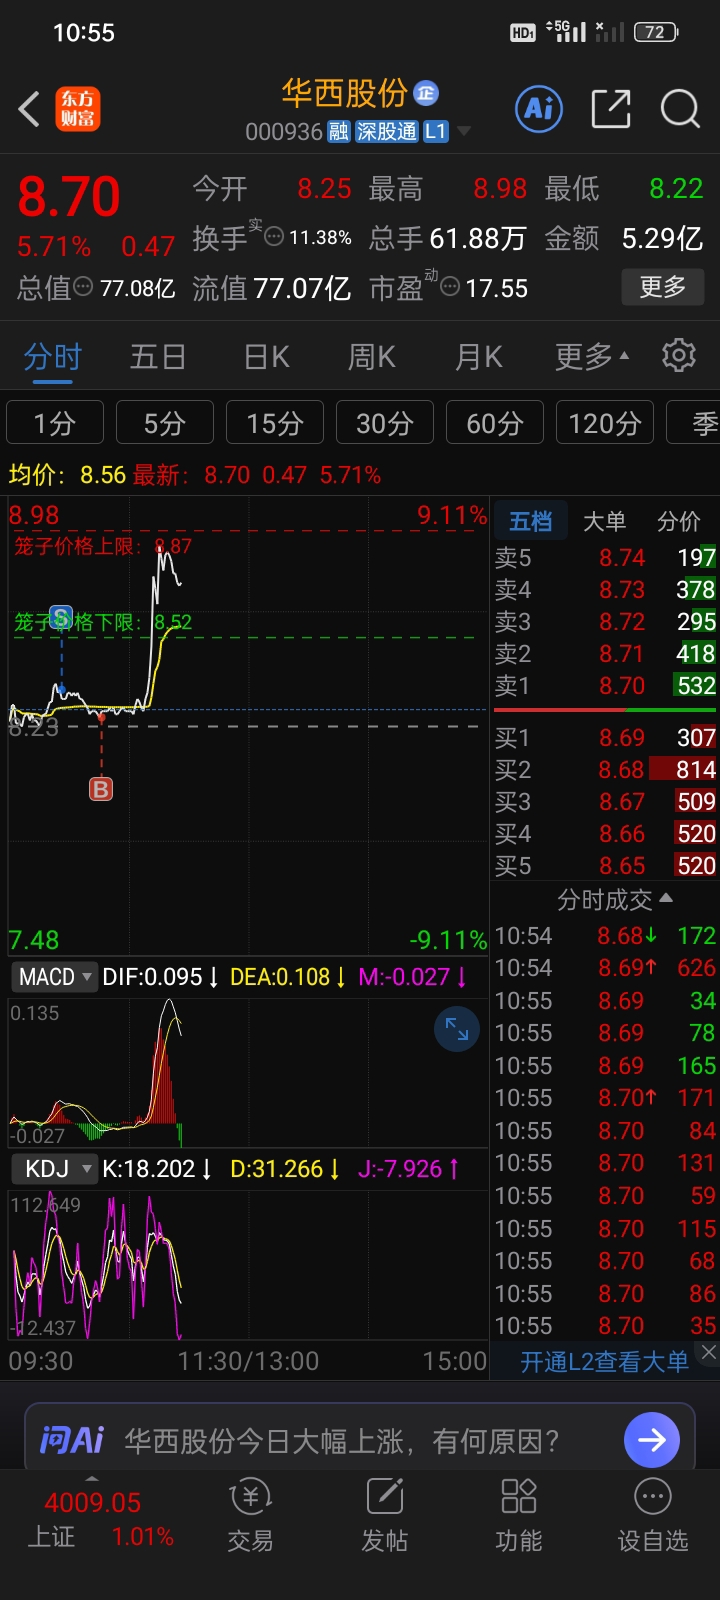This screenshot has height=1600, width=720.
Task: Tap 买5 row at 8.65
Action: pos(605,865)
